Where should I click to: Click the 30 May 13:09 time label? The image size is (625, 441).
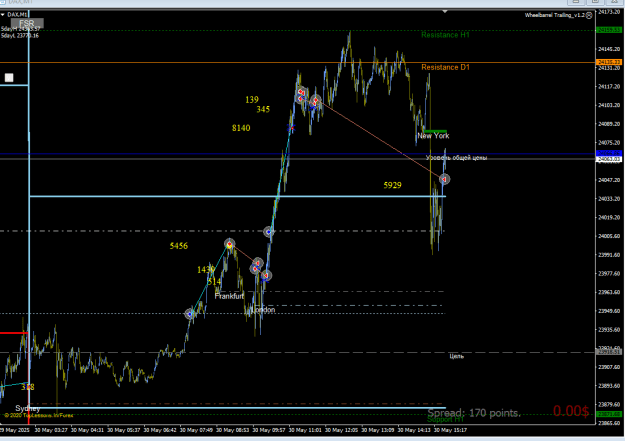pos(378,430)
